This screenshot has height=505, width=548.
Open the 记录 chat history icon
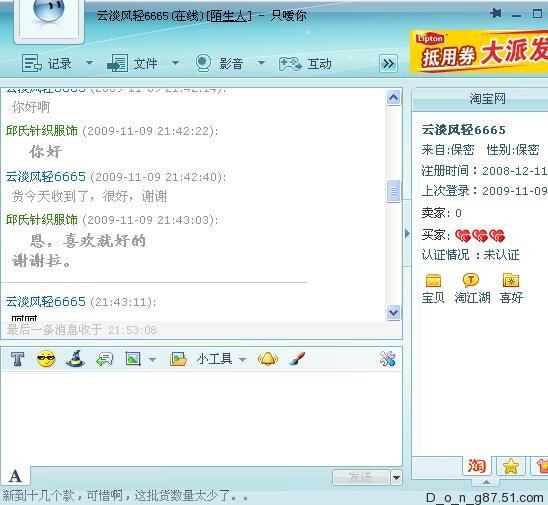(32, 63)
